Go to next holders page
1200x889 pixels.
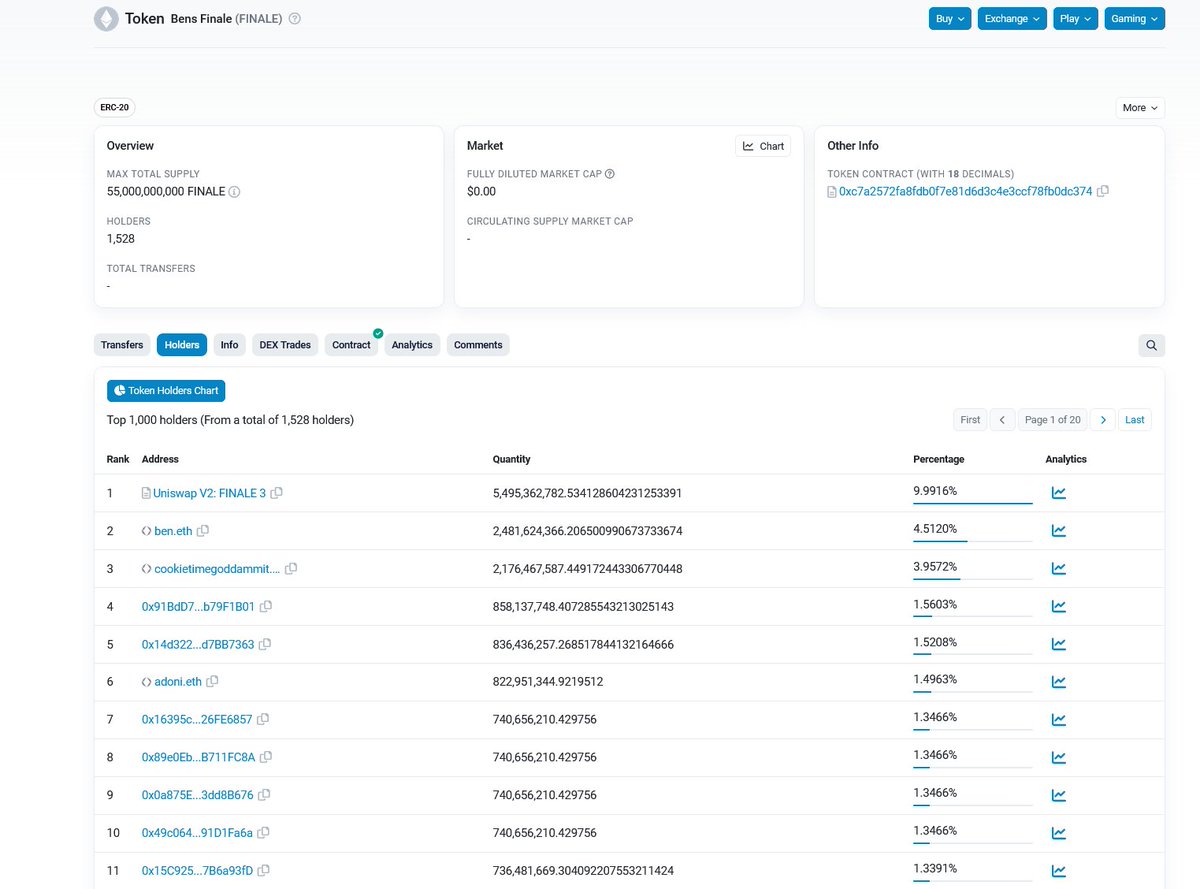(x=1103, y=420)
